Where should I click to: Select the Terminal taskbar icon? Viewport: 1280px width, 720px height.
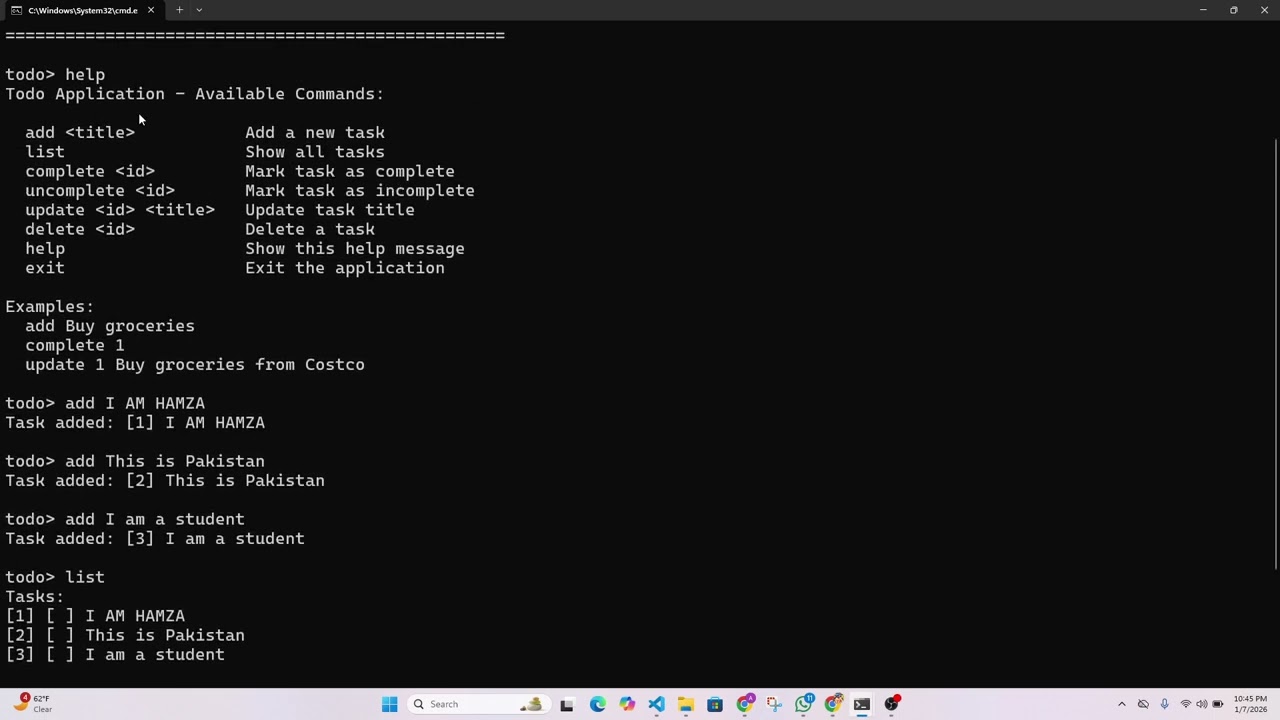click(862, 704)
